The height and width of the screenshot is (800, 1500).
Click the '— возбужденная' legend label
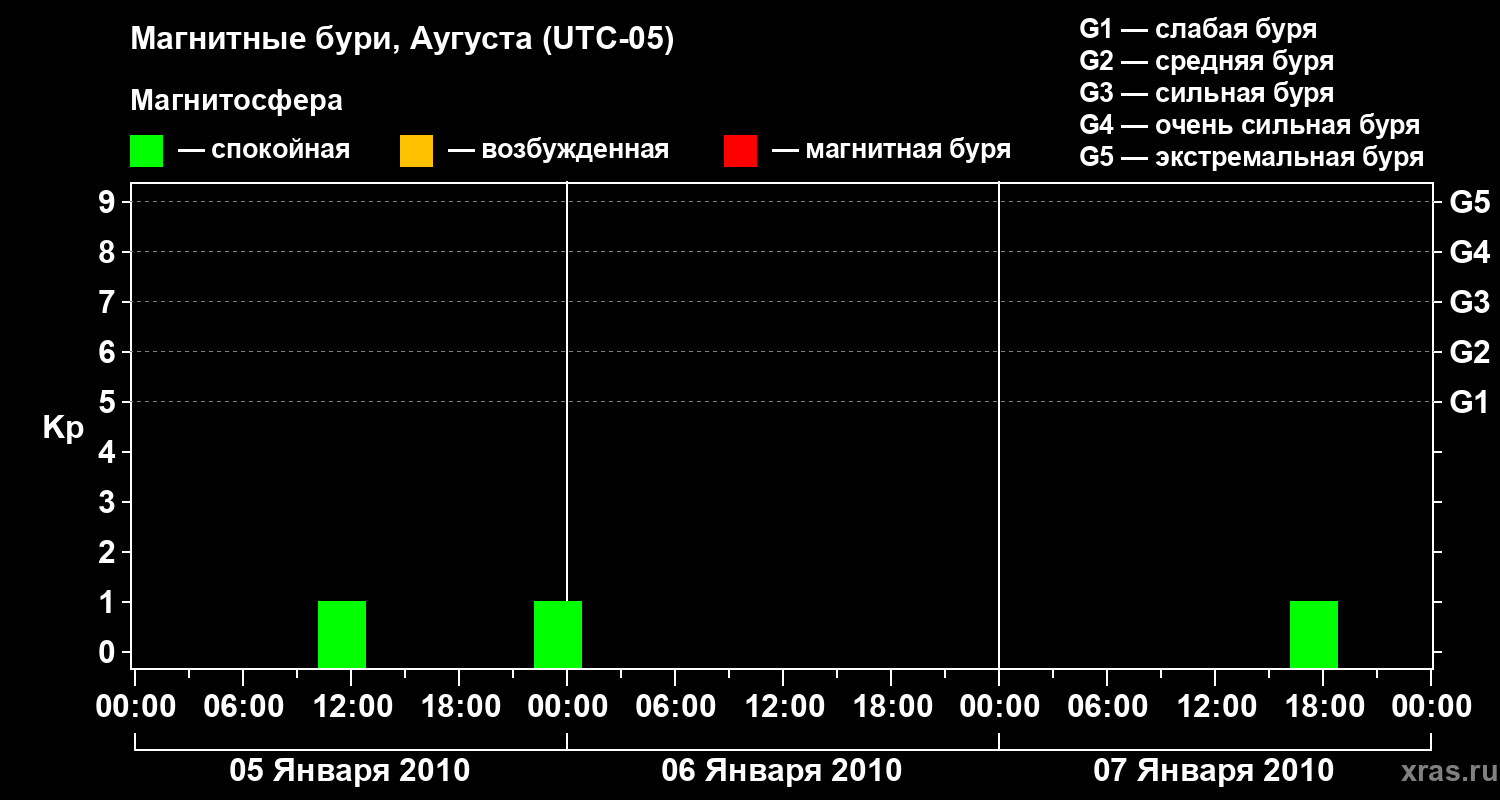click(558, 150)
